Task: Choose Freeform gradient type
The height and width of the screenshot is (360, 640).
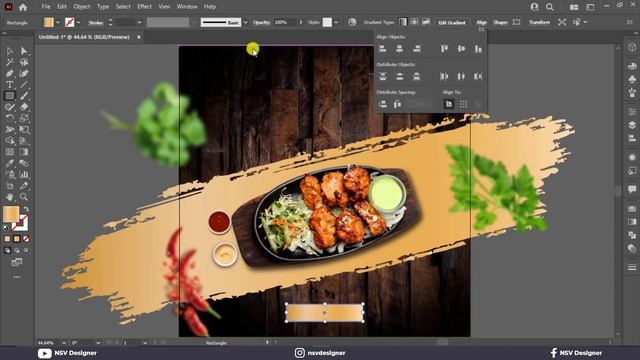Action: [x=426, y=22]
